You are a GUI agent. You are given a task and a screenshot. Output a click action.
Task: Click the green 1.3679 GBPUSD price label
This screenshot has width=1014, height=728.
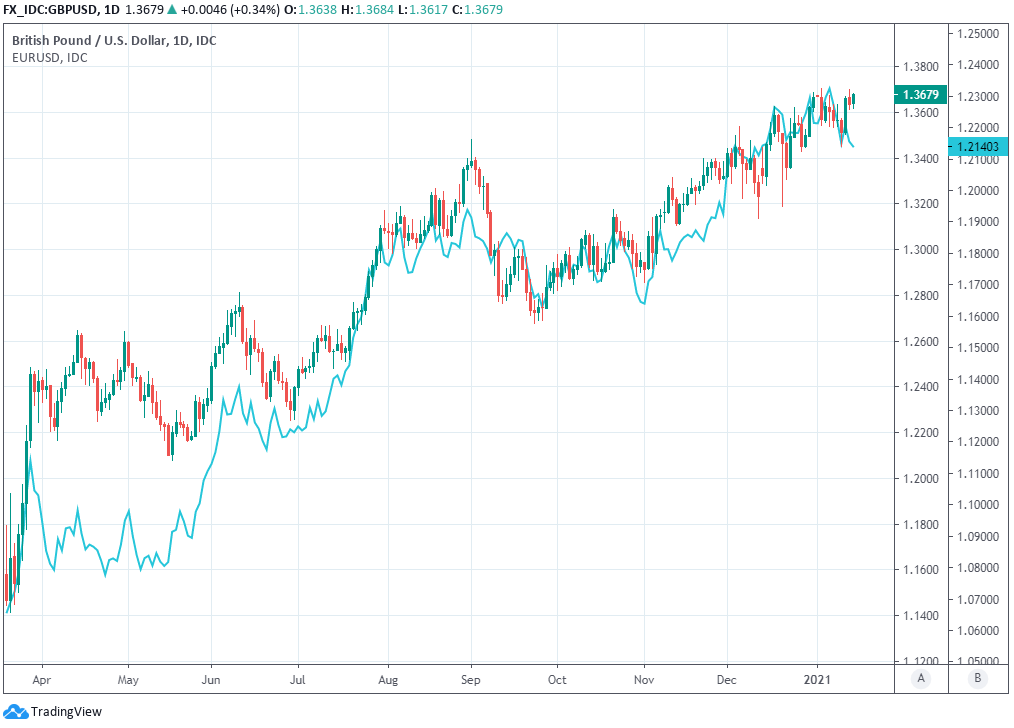(x=919, y=95)
